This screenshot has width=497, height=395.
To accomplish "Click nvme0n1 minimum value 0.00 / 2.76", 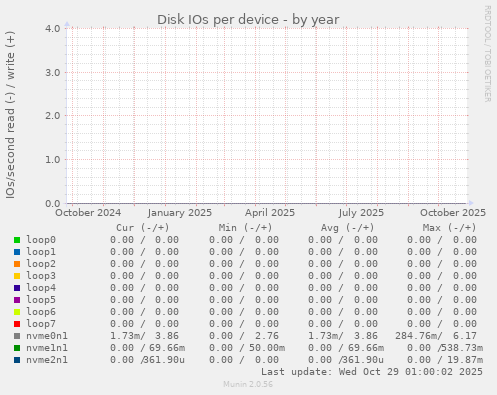I will coord(244,336).
